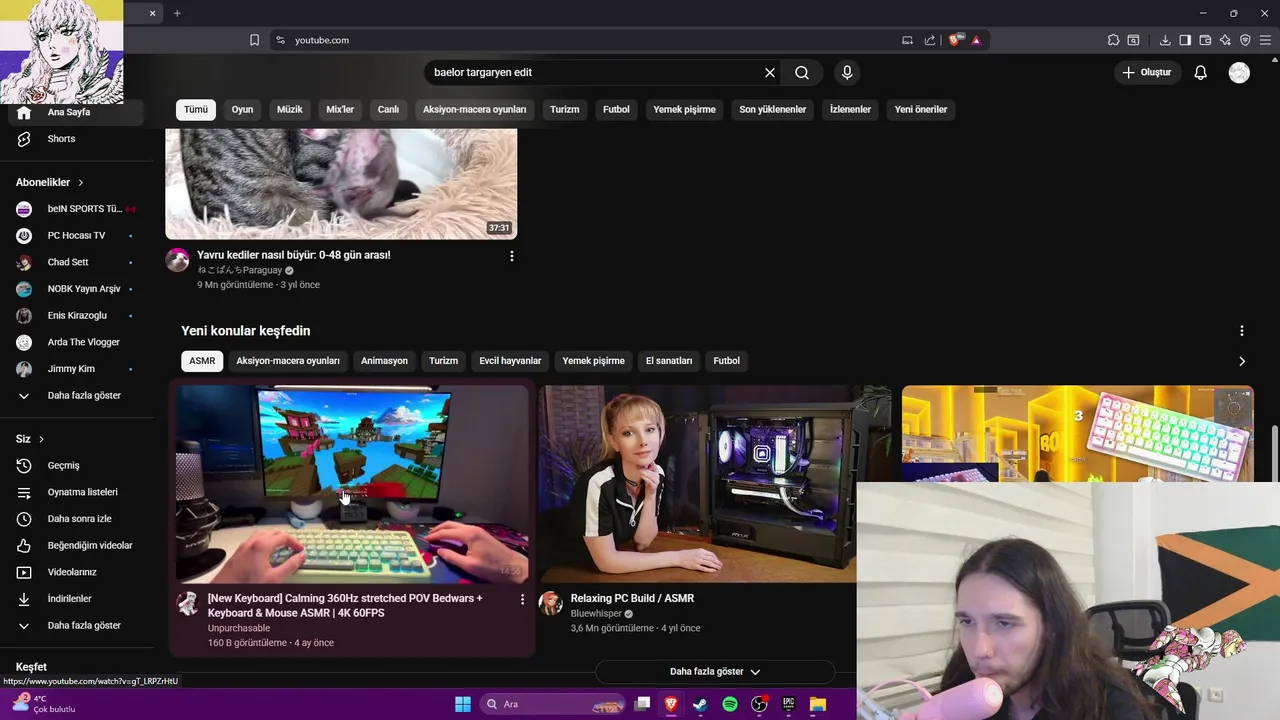Open the browser extensions puzzle icon

coord(1113,40)
